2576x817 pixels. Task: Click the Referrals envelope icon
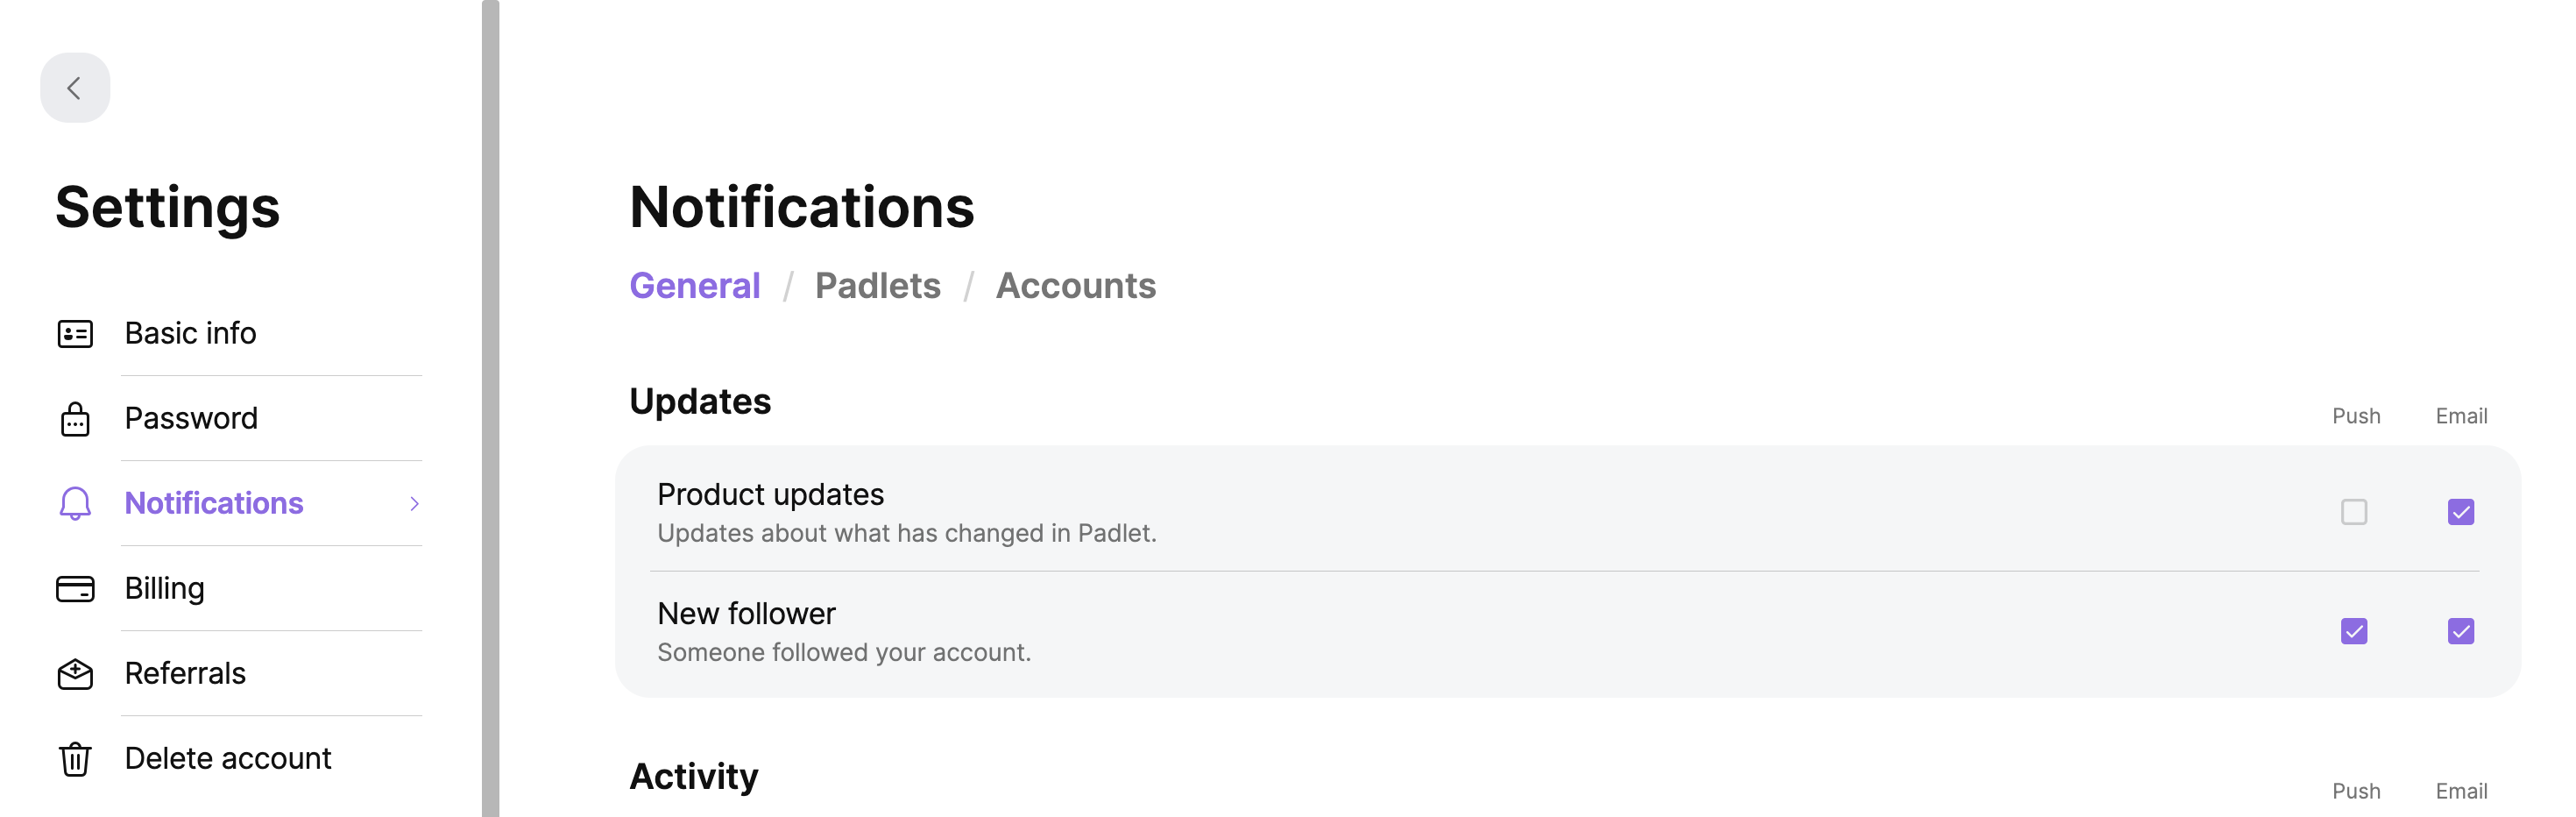[x=75, y=674]
